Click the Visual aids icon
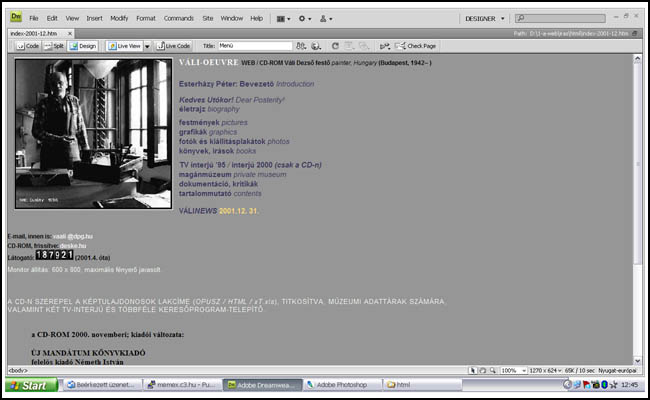This screenshot has width=650, height=400. [364, 46]
